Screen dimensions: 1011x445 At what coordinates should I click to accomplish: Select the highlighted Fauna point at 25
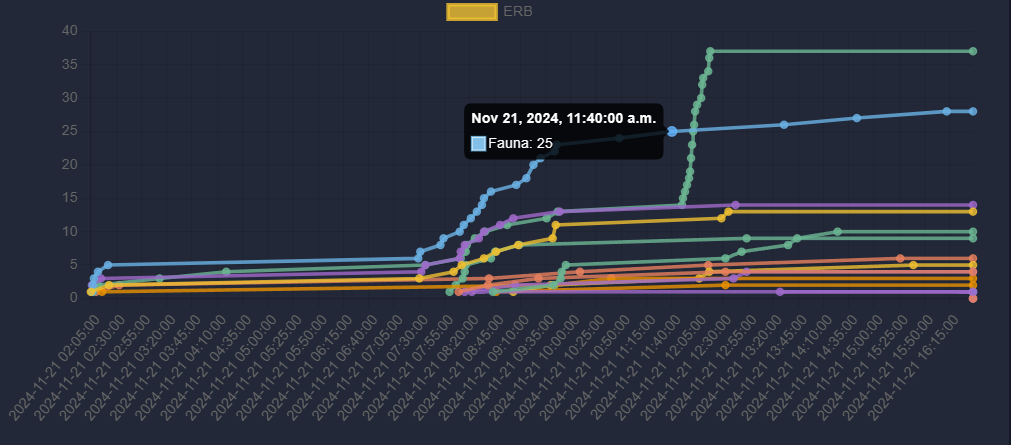point(672,131)
